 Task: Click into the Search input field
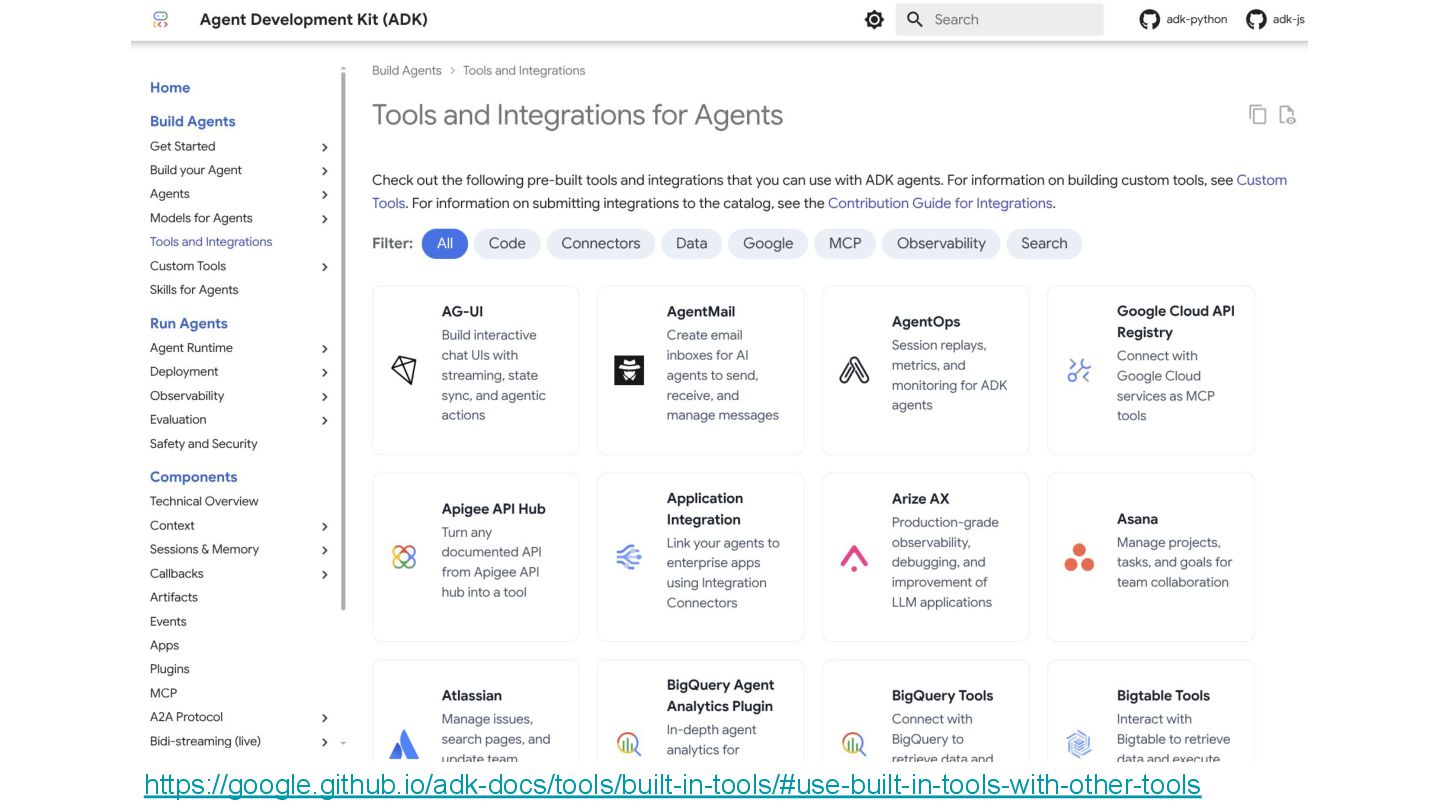pyautogui.click(x=1012, y=20)
